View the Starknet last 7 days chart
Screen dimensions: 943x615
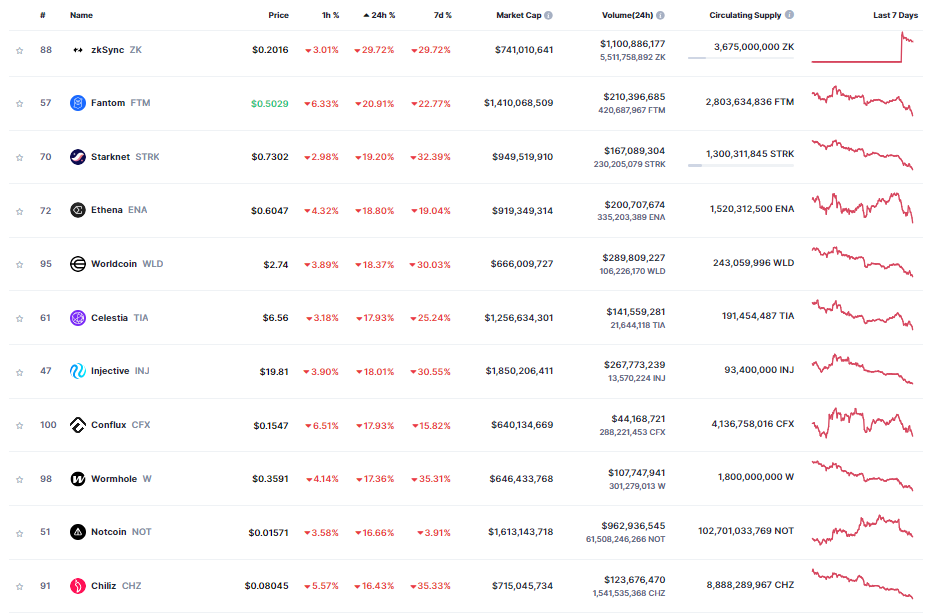[x=862, y=155]
